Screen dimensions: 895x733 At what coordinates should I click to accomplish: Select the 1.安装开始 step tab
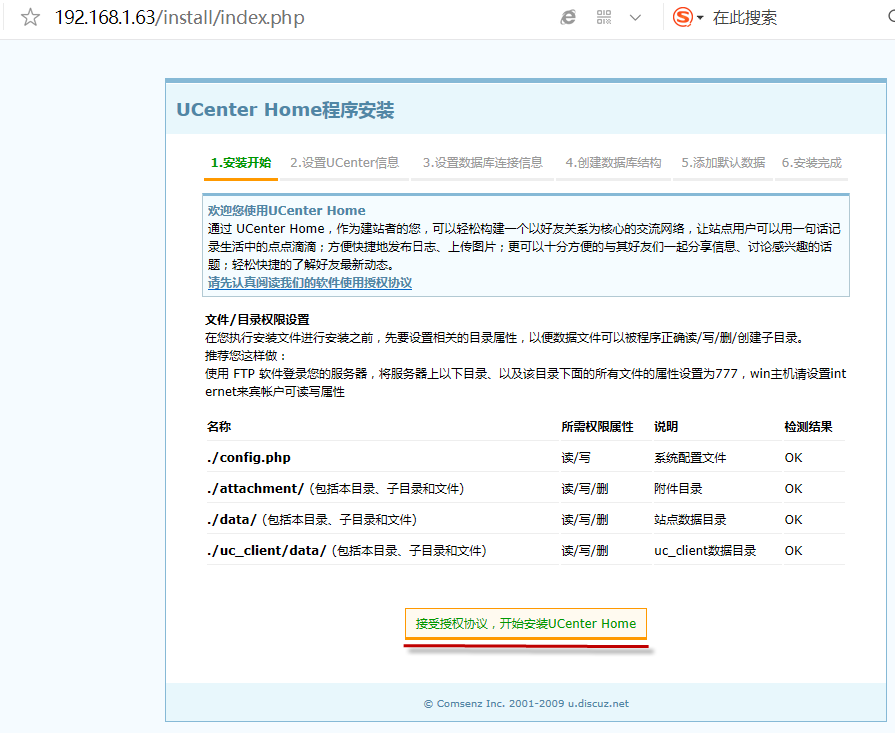(241, 163)
